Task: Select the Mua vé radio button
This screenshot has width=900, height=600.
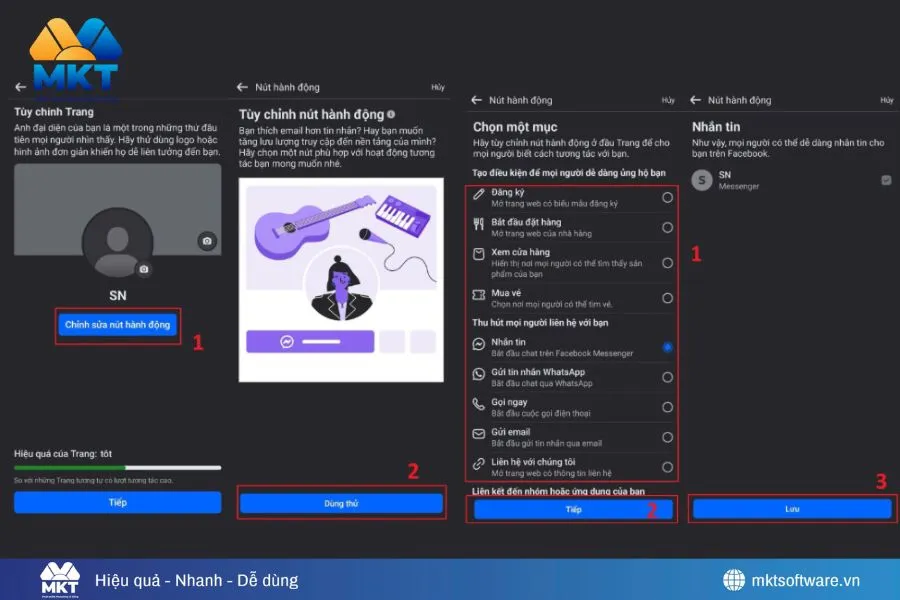Action: (667, 298)
